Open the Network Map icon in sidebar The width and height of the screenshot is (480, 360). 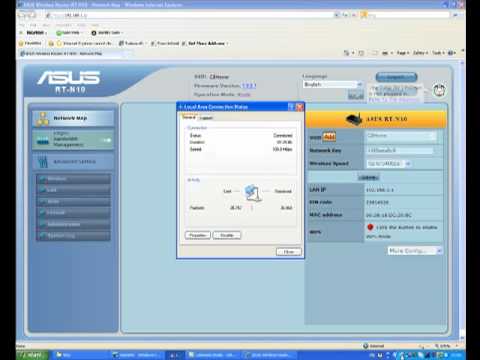[42, 119]
